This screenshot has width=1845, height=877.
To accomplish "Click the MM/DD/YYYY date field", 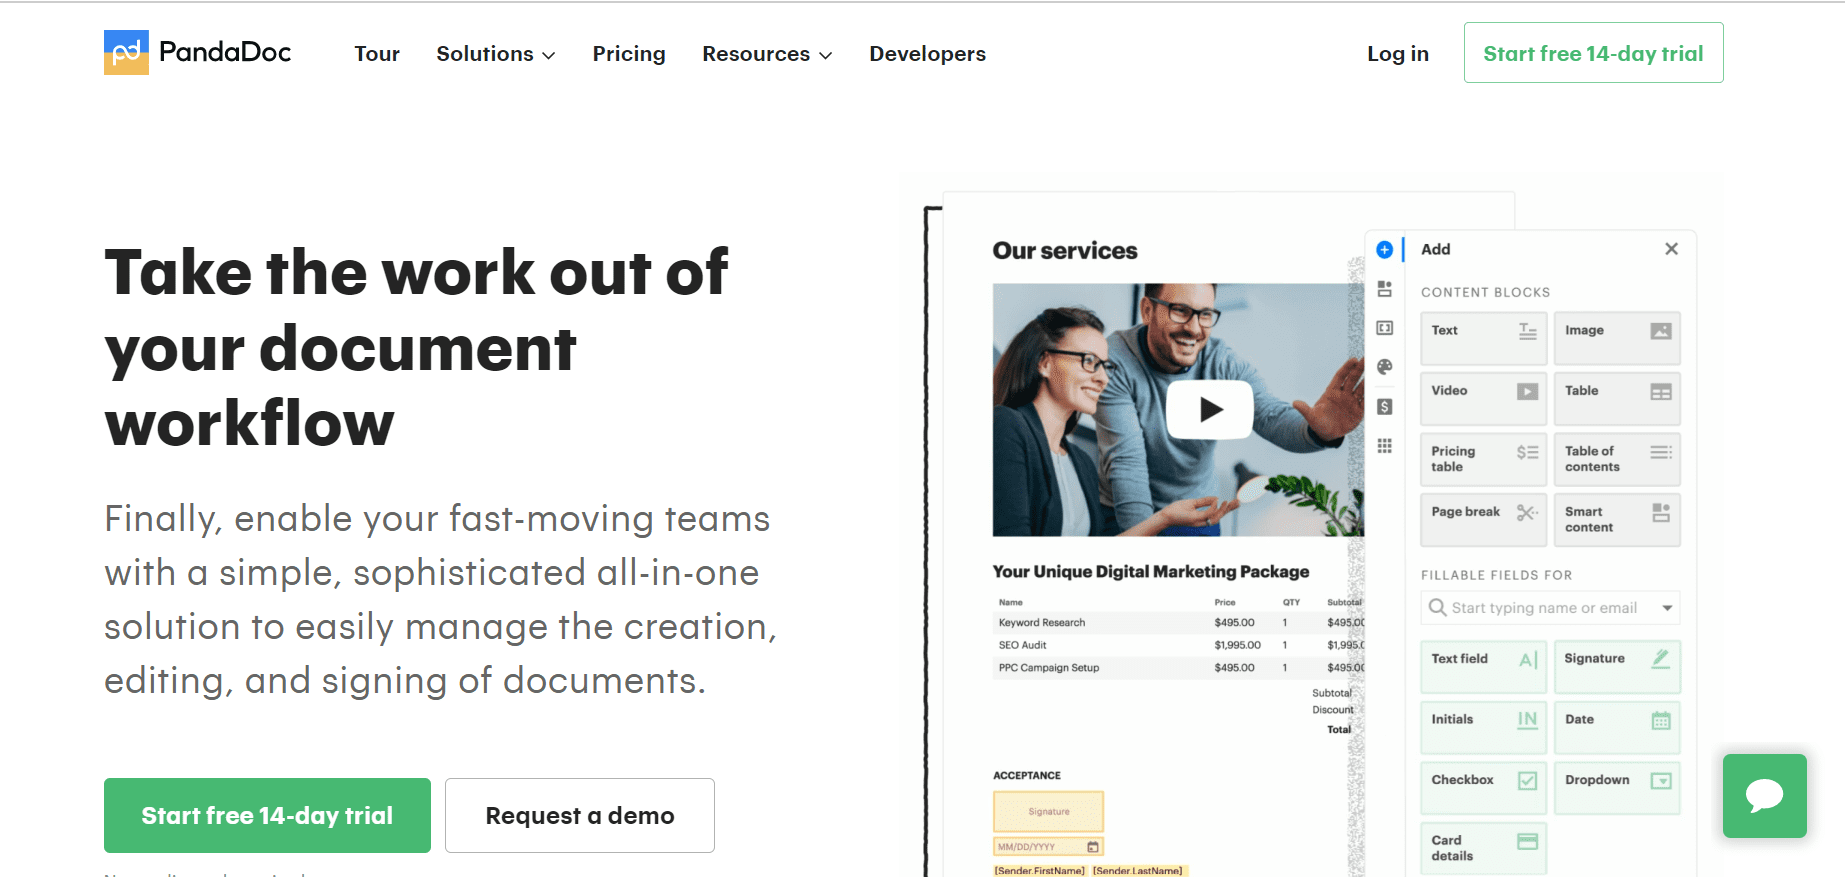I will pos(1048,847).
